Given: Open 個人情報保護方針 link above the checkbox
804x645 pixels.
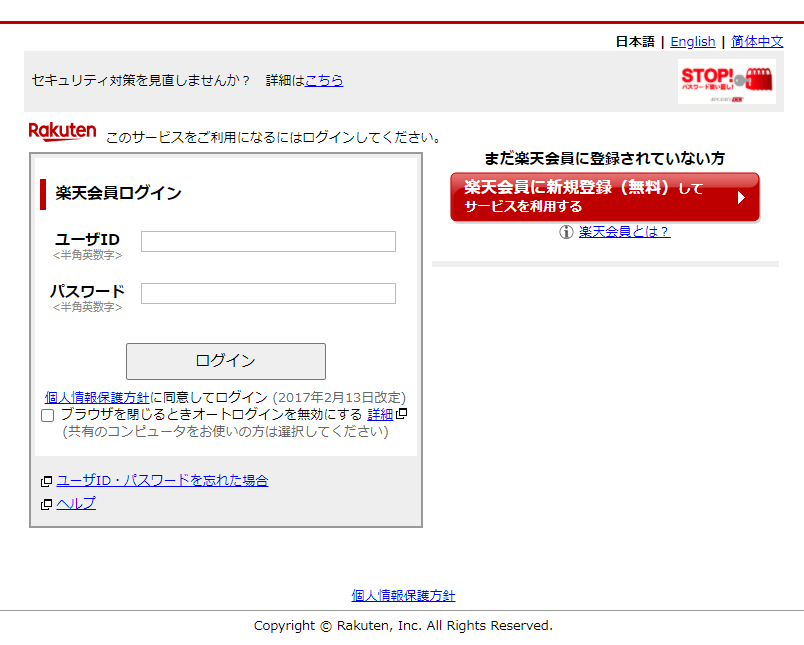Looking at the screenshot, I should pyautogui.click(x=97, y=397).
